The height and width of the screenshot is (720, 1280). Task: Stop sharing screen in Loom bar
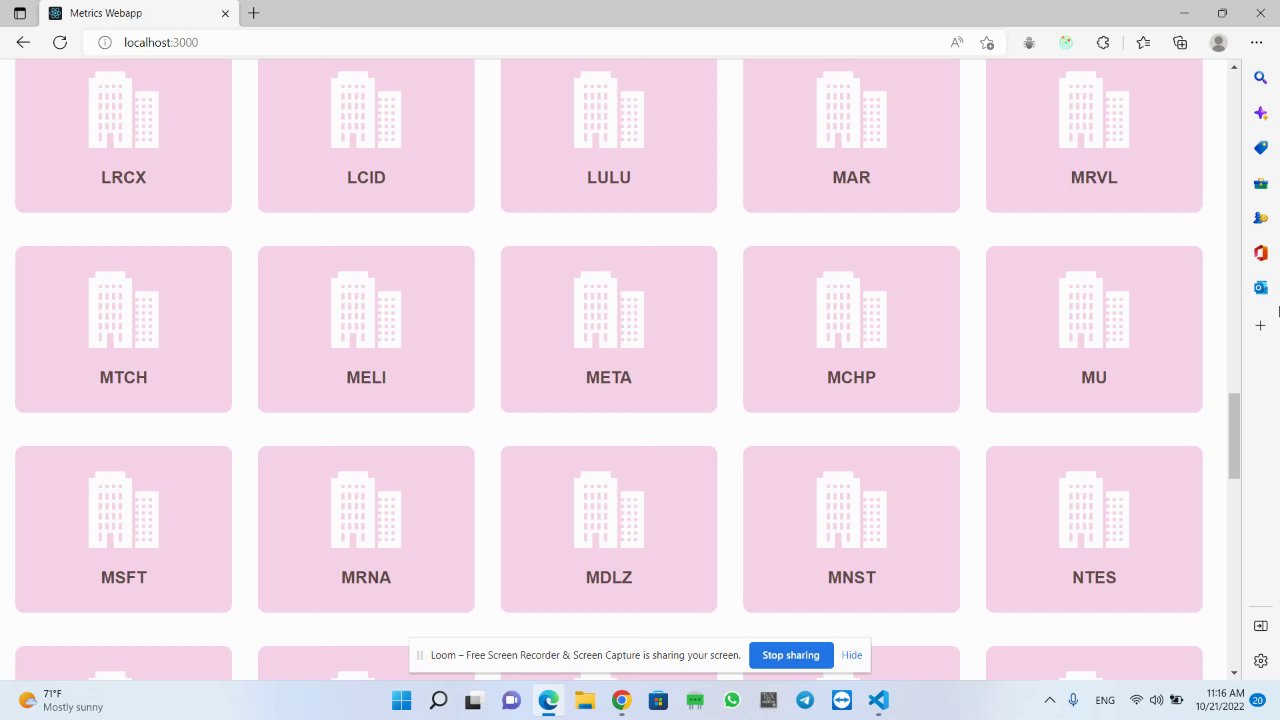point(790,655)
